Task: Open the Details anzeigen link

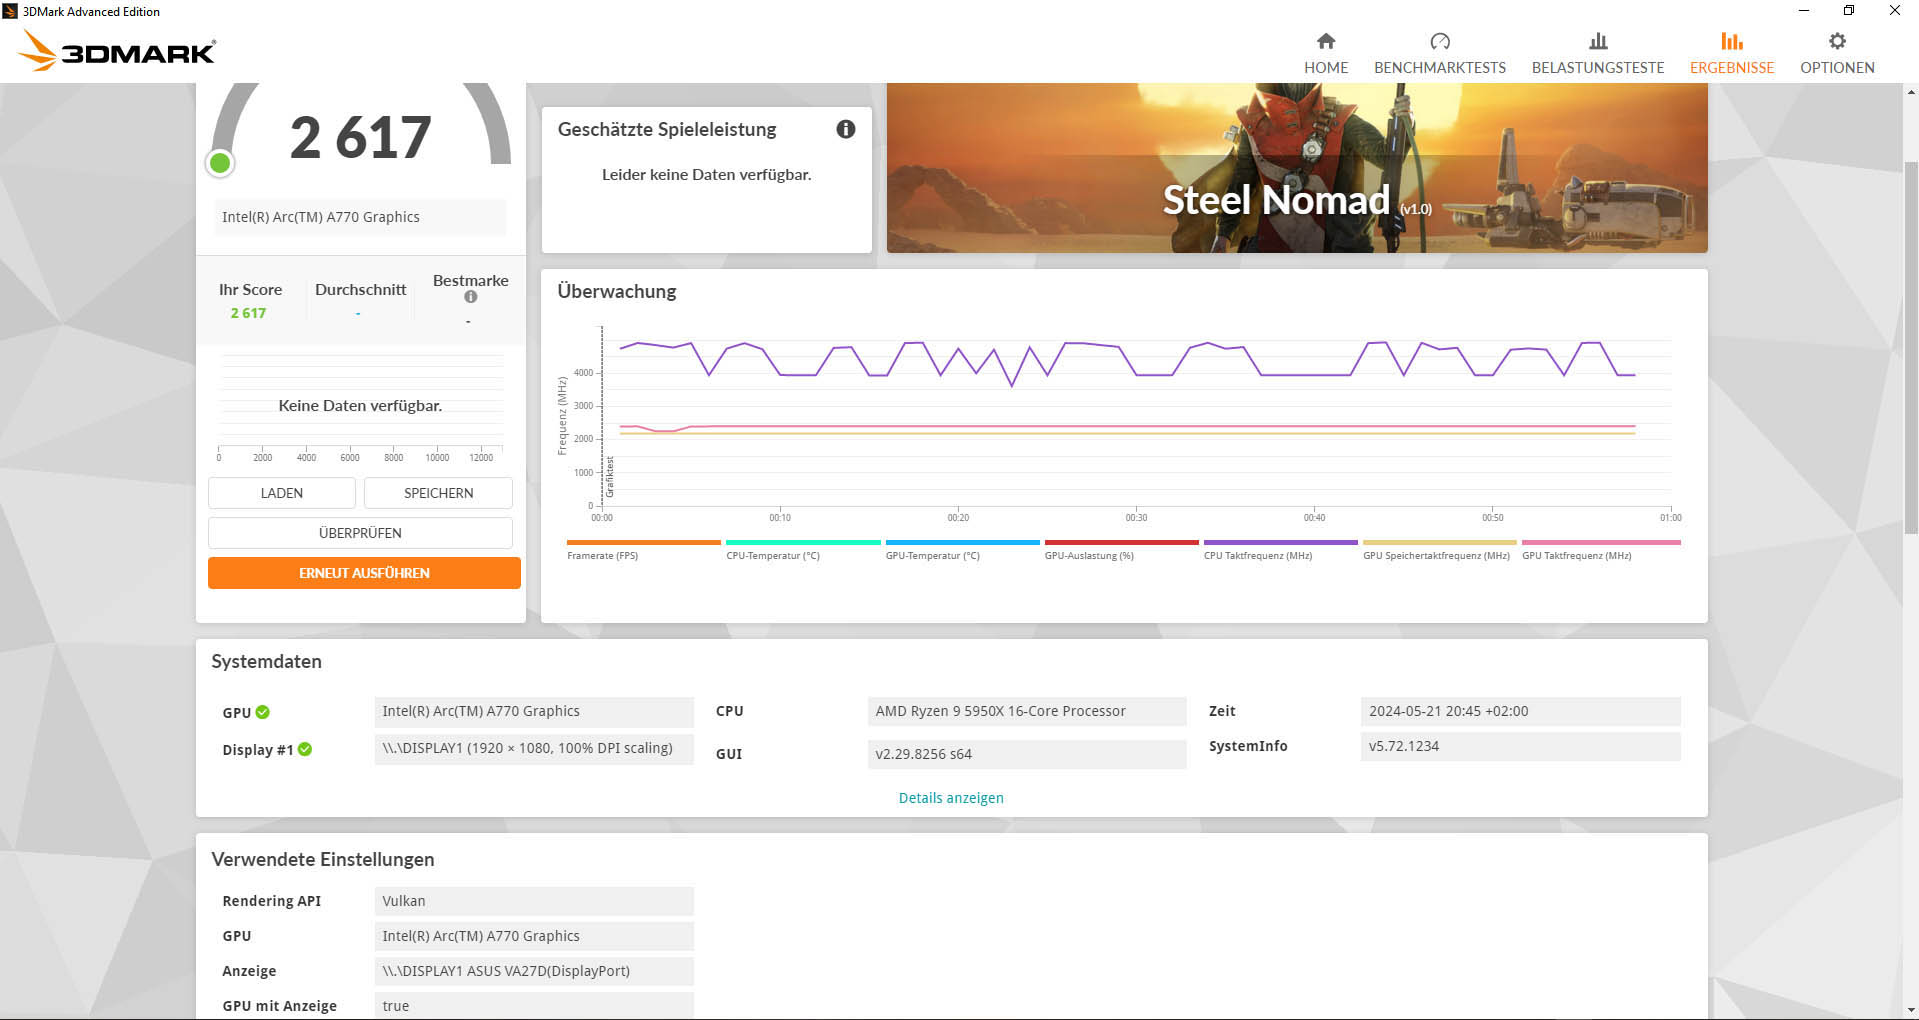Action: click(x=951, y=798)
